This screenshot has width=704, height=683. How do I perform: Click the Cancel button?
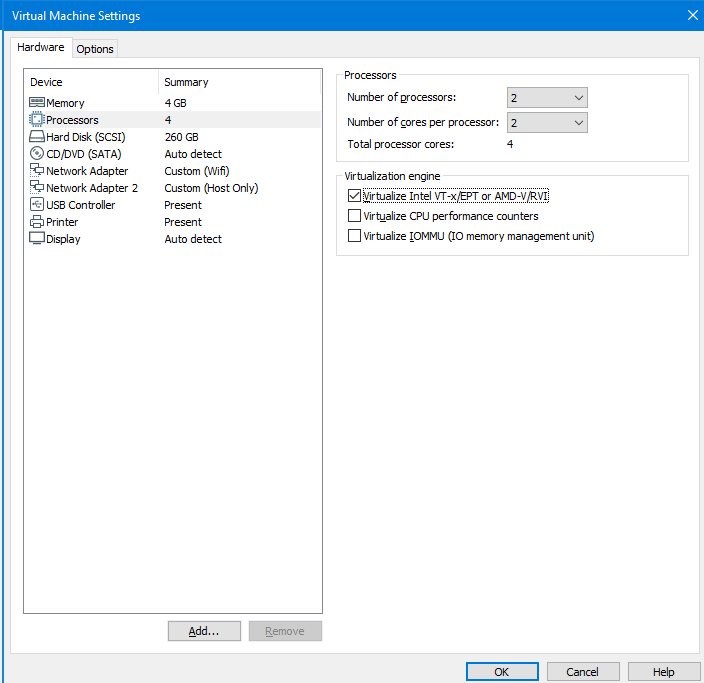[582, 672]
